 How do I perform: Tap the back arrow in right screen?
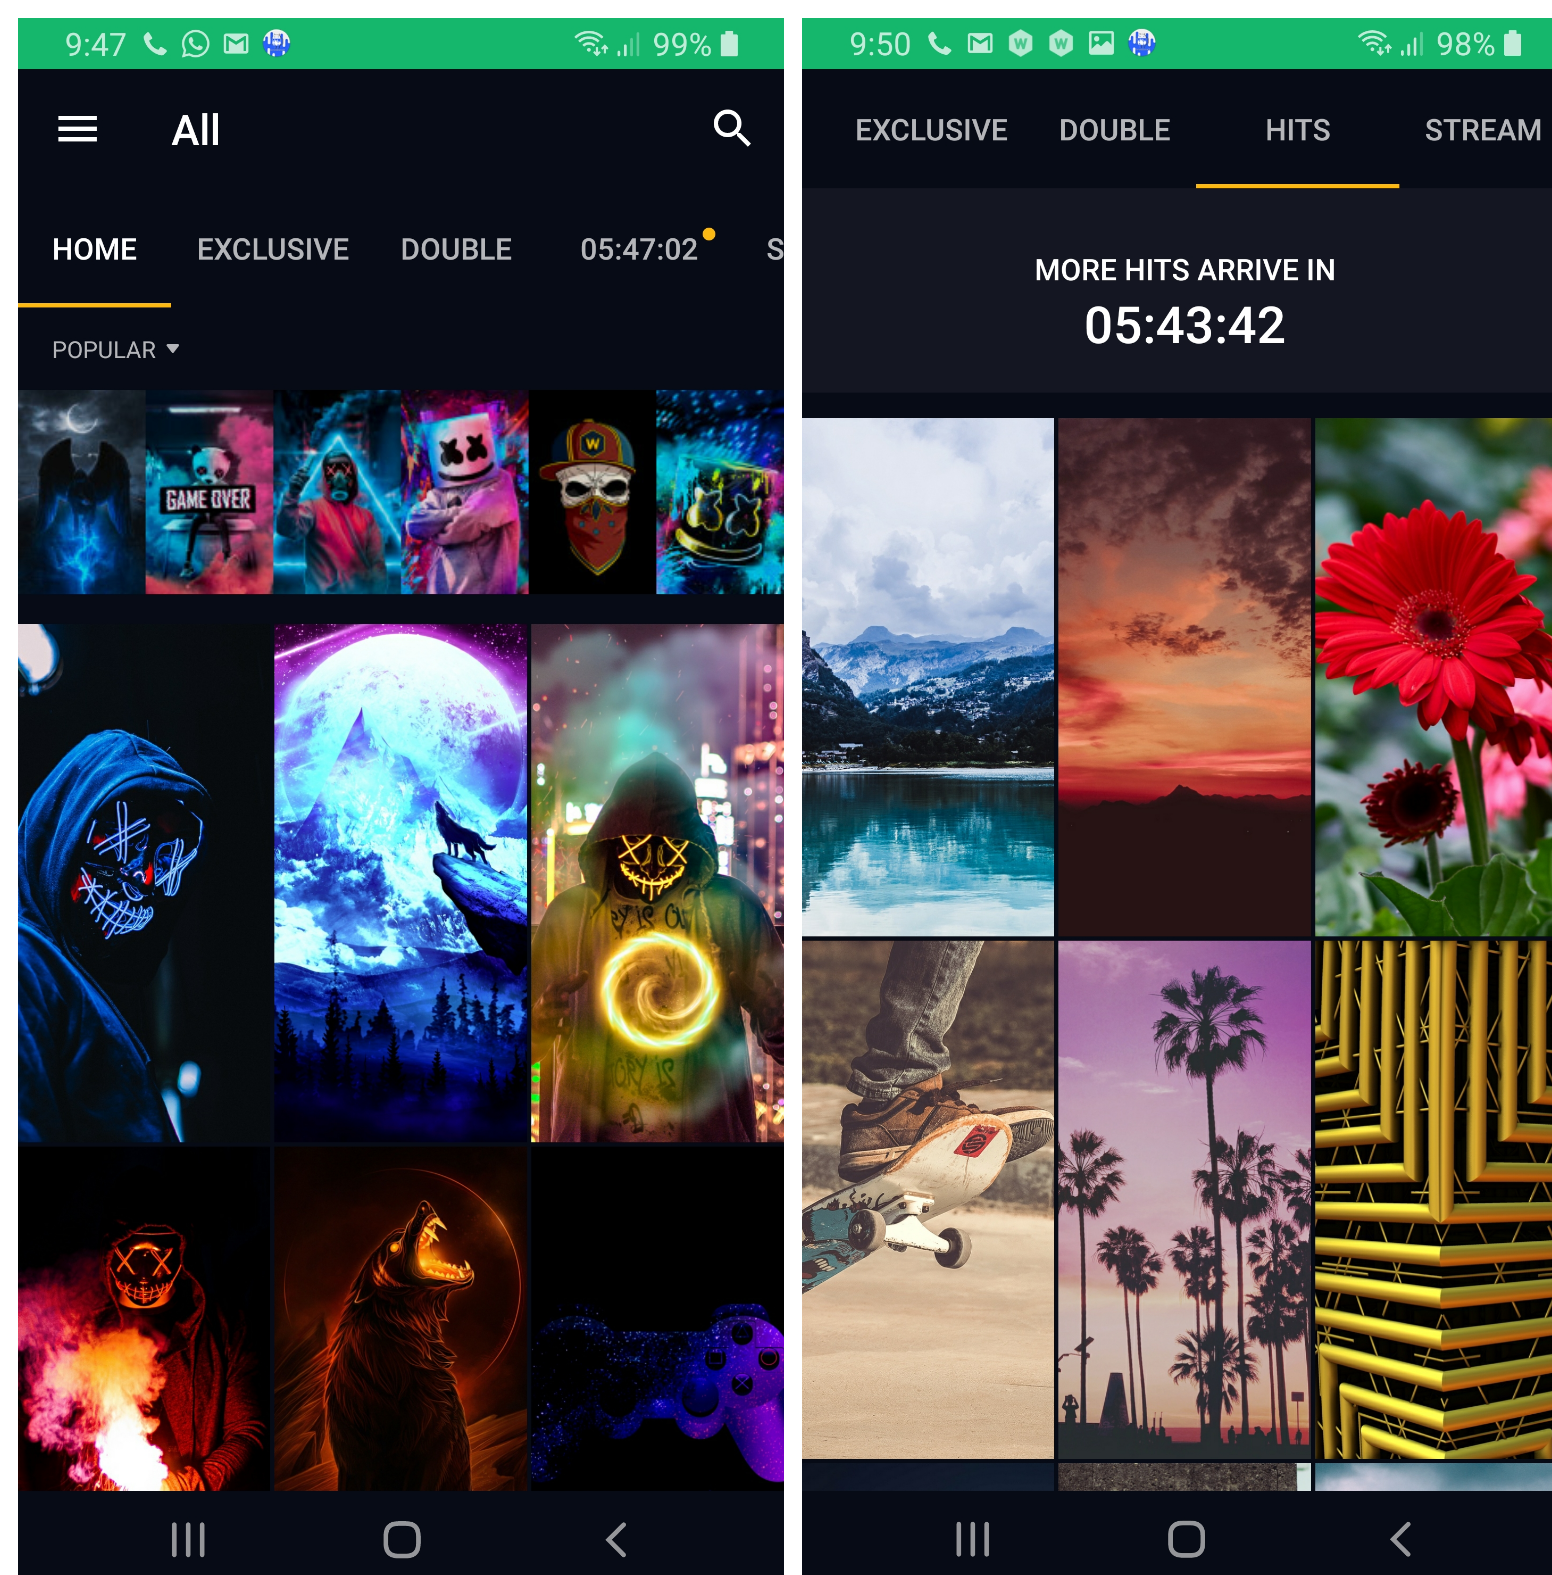[x=1400, y=1539]
